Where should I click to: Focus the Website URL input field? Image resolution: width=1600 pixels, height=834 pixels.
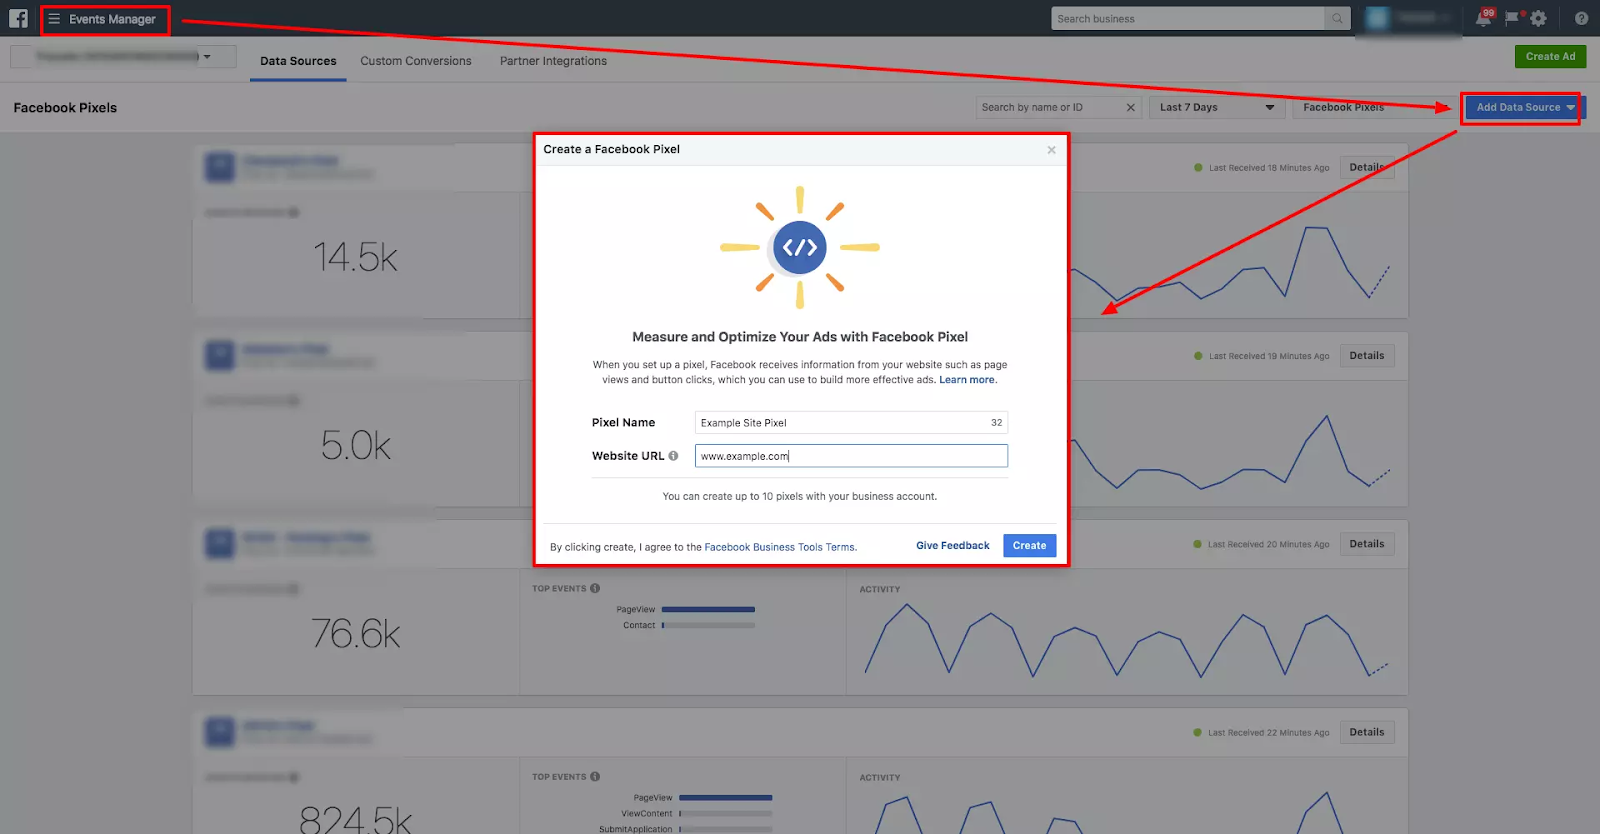click(x=851, y=456)
